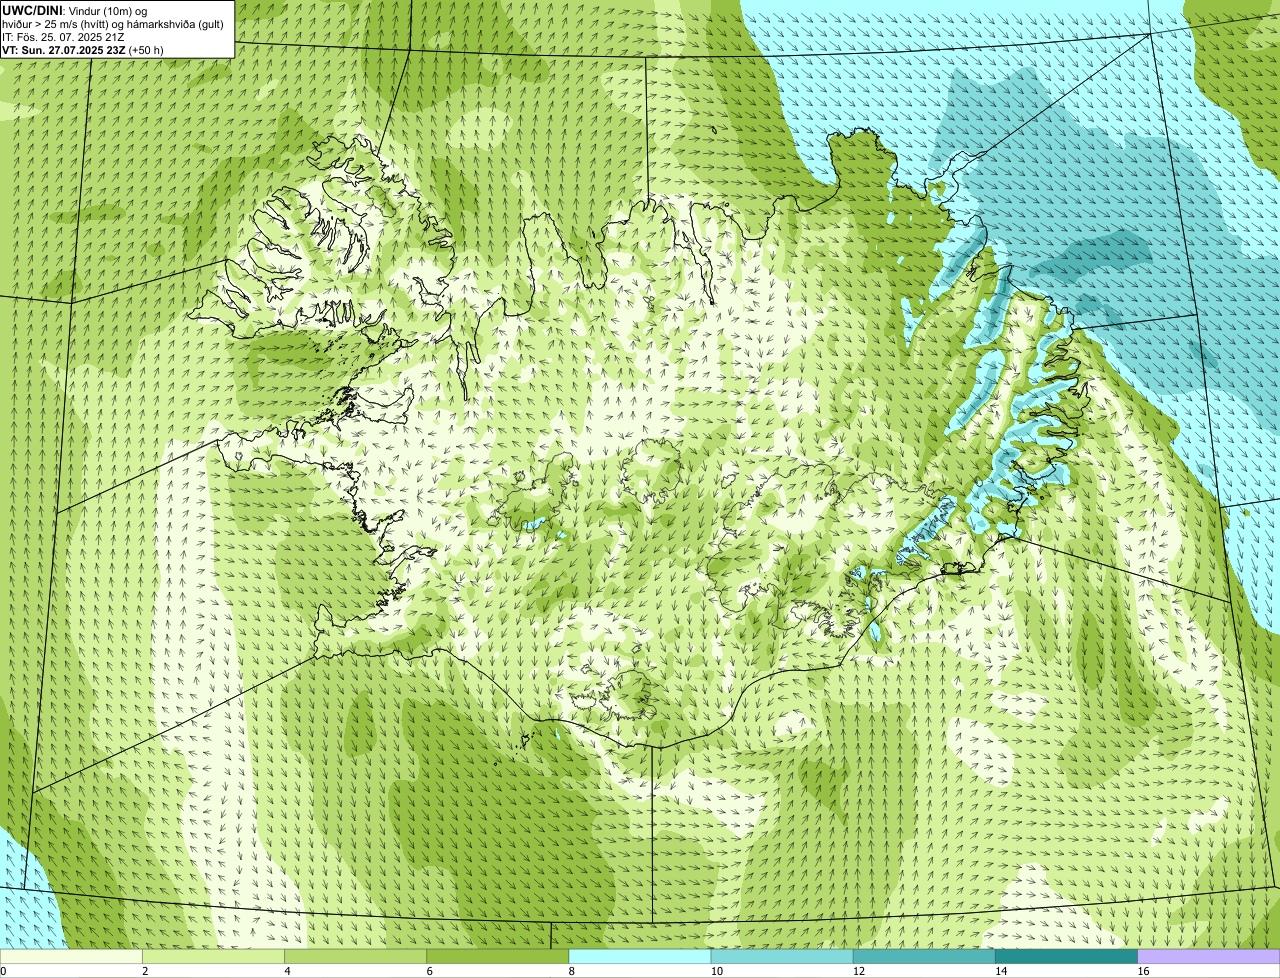Viewport: 1280px width, 978px height.
Task: Click the lavender legend swatch above 16 m/s
Action: click(1209, 957)
